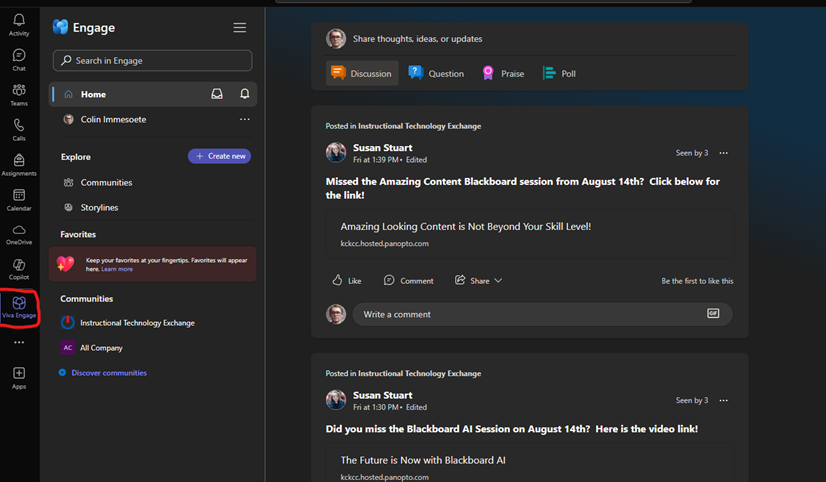The width and height of the screenshot is (826, 482).
Task: Open more options on 1:39 PM post
Action: coord(724,153)
